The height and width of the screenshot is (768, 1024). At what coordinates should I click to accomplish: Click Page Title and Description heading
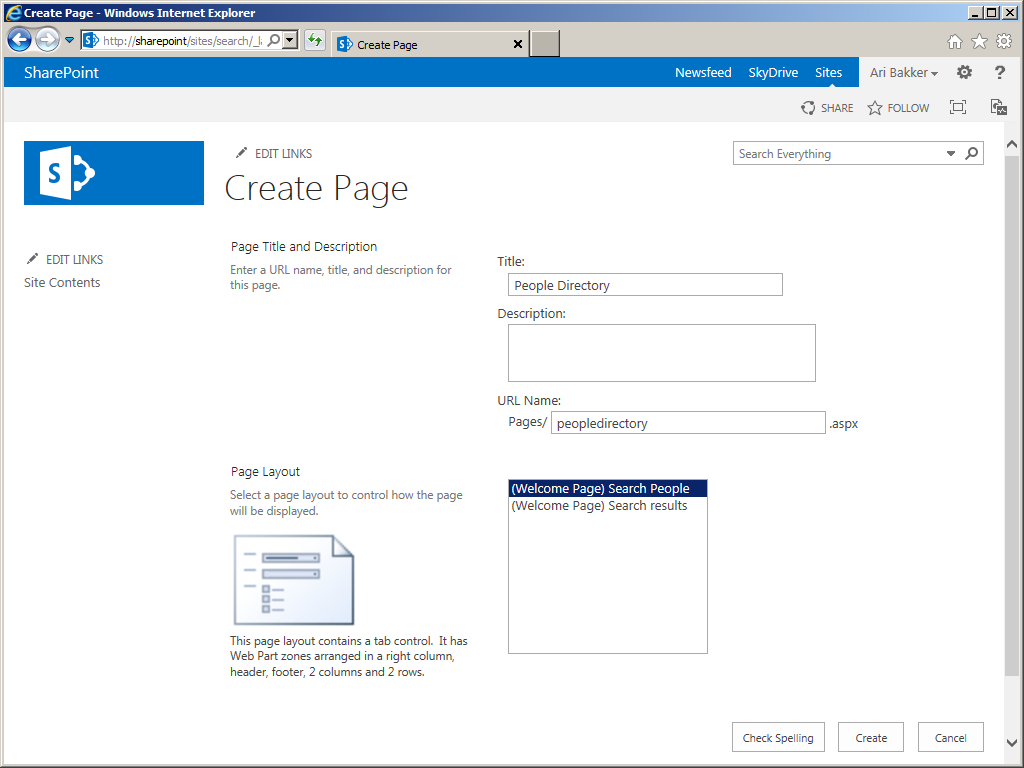tap(304, 246)
